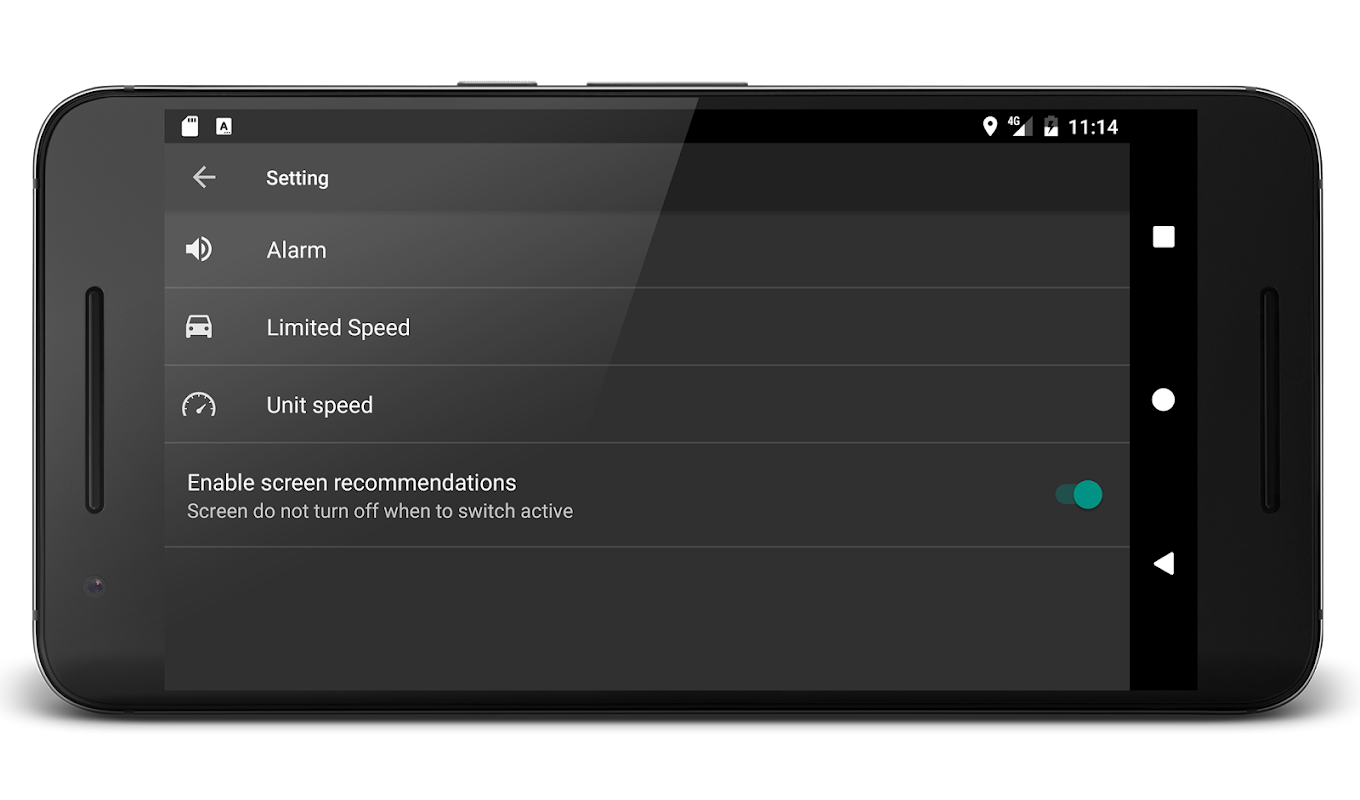
Task: Tap the back arrow beside Setting
Action: [204, 178]
